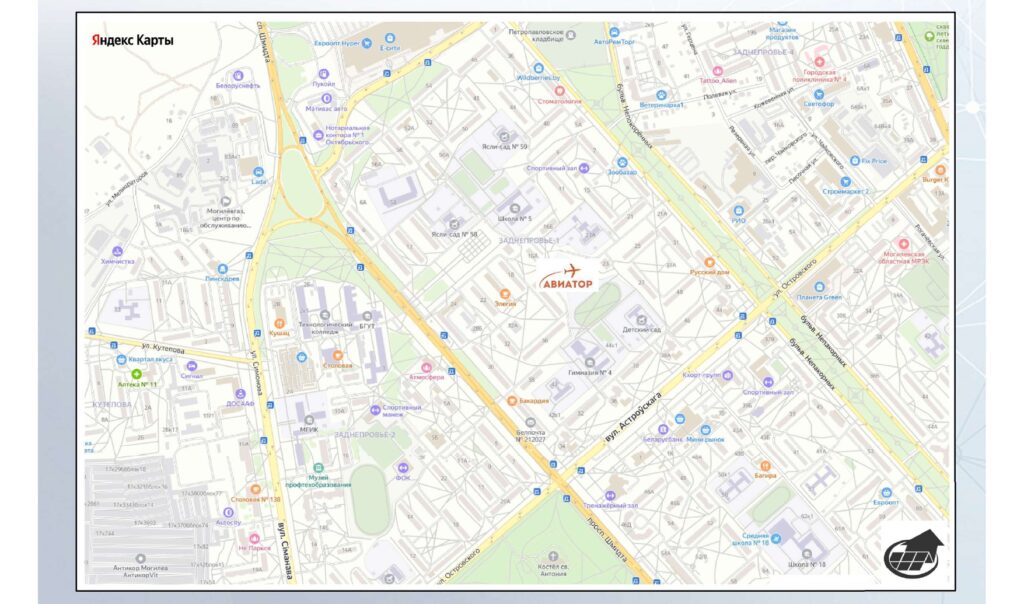
Task: Select the Русский дом cafe icon
Action: (709, 262)
